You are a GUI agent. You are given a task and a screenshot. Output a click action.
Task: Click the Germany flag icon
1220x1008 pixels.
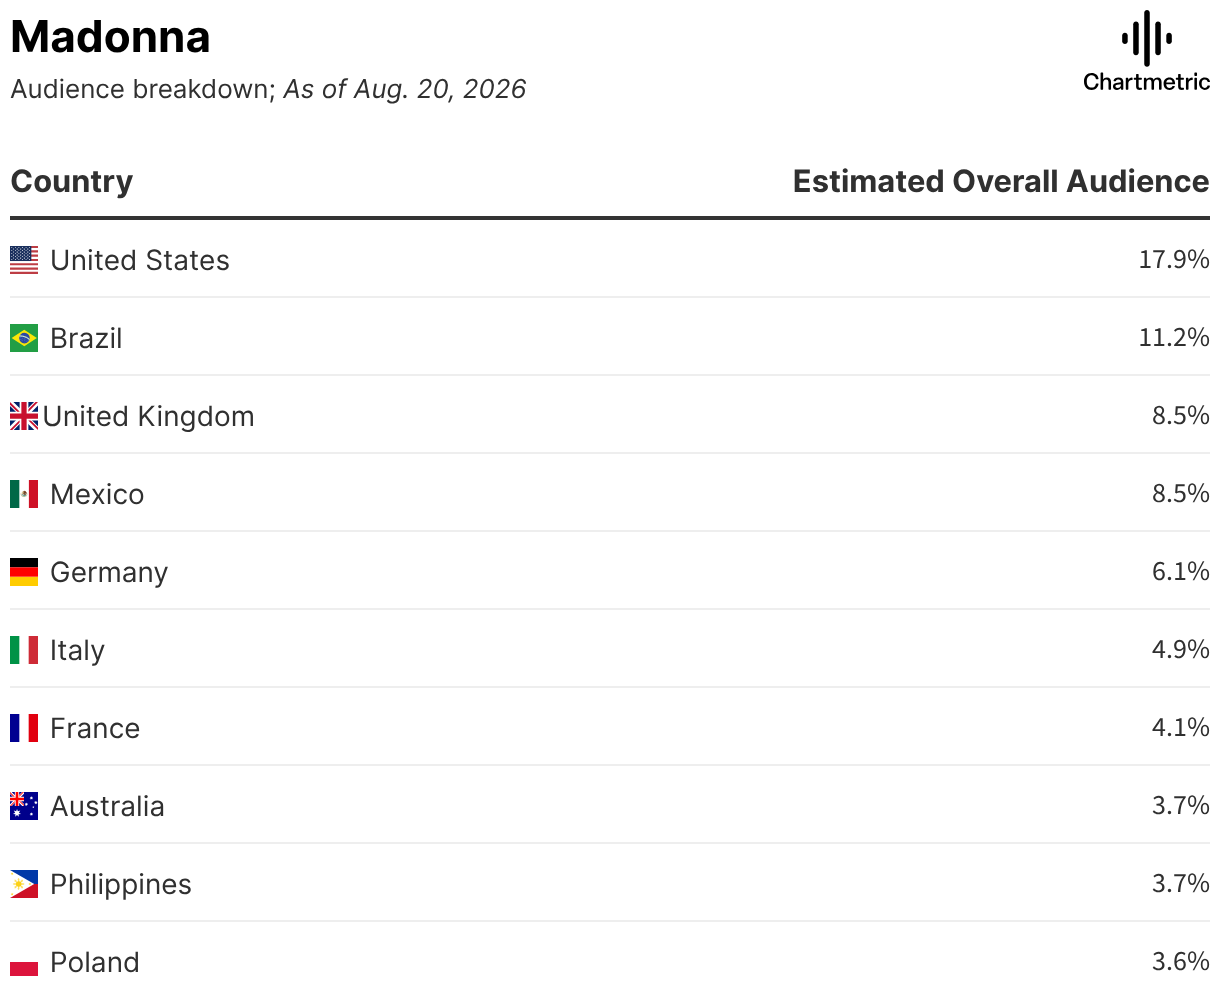tap(24, 572)
